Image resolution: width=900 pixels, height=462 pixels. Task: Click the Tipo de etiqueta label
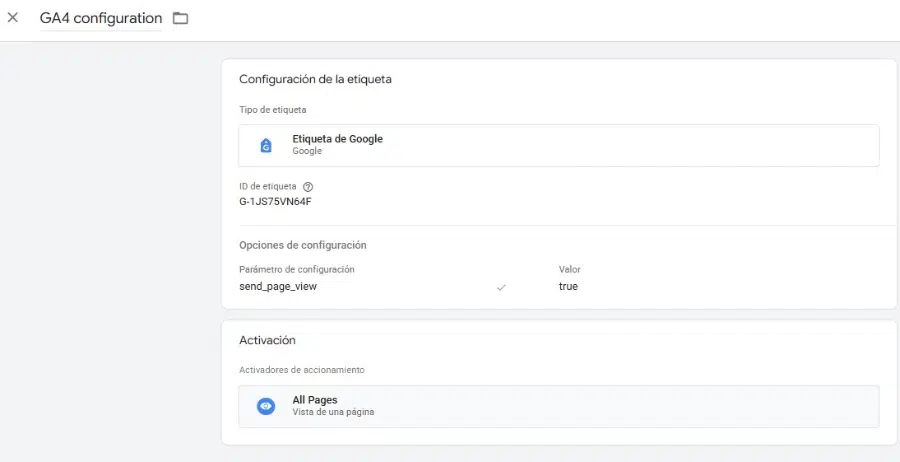coord(273,110)
